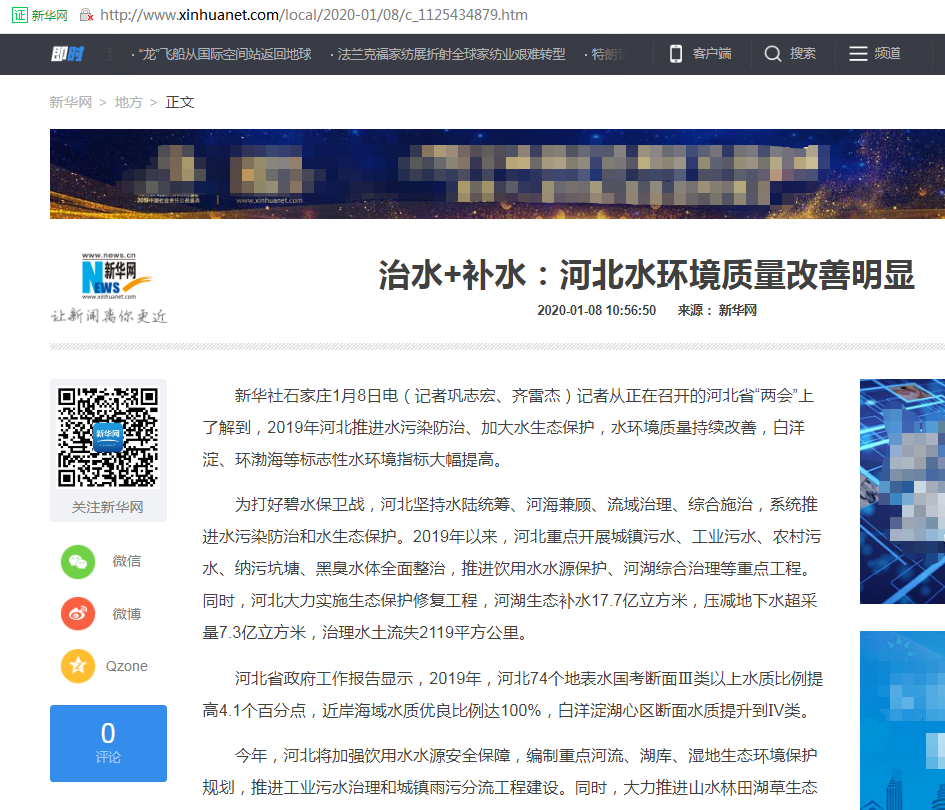The image size is (945, 810).
Task: Click the WeChat share icon
Action: click(x=78, y=561)
